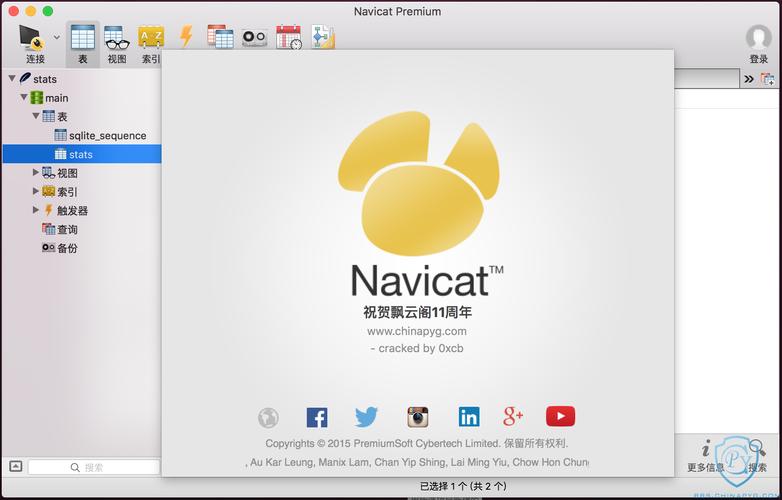Open the Backup tape toolbar icon
Viewport: 782px width, 500px height.
(254, 37)
